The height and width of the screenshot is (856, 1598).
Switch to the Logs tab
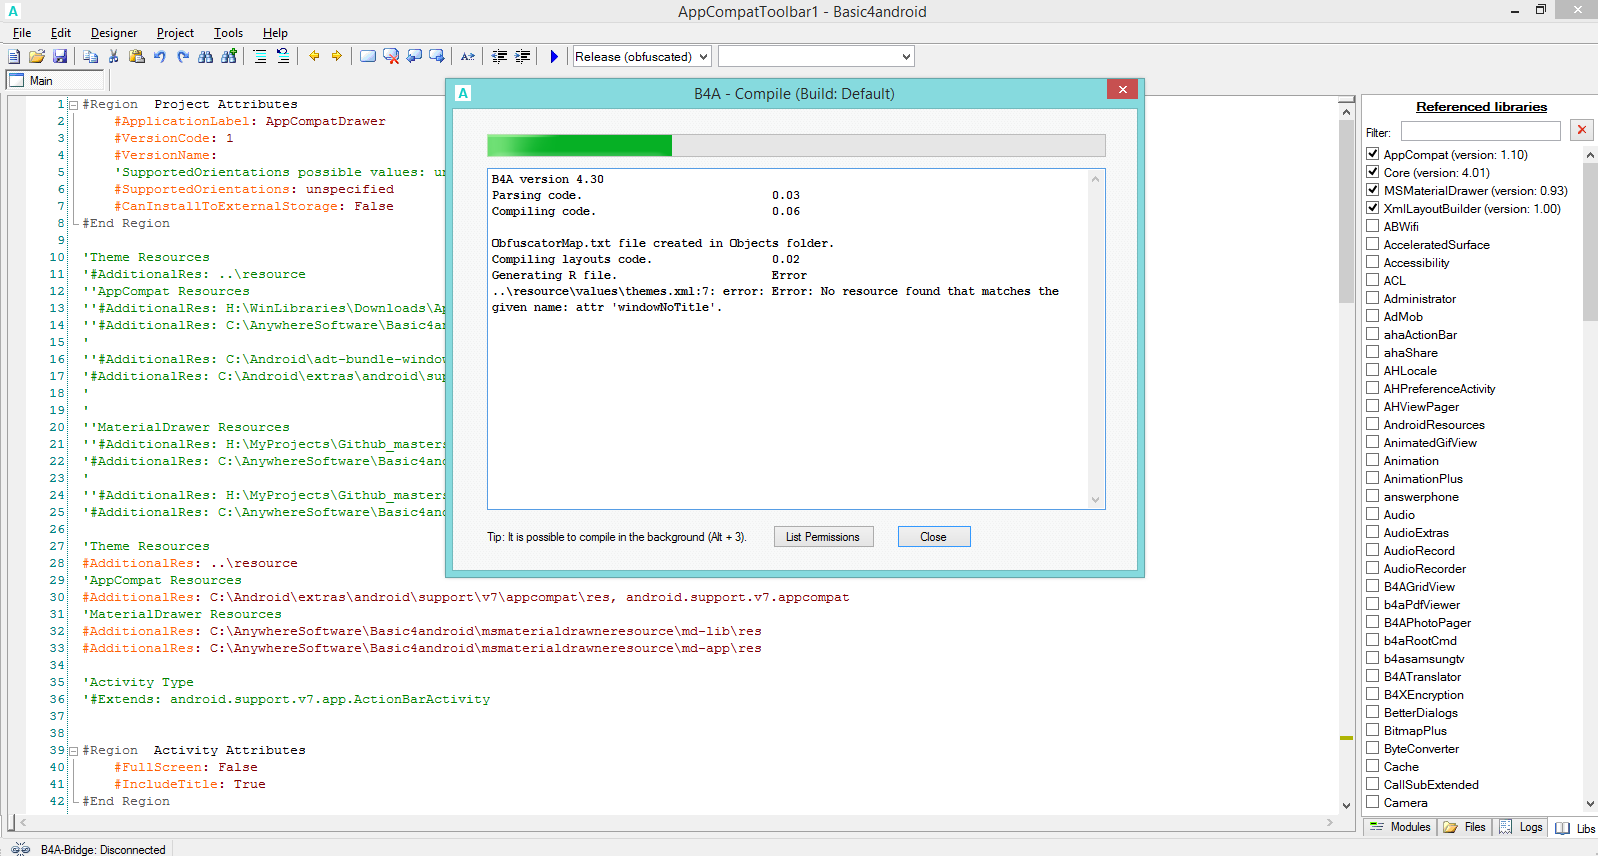click(x=1521, y=827)
